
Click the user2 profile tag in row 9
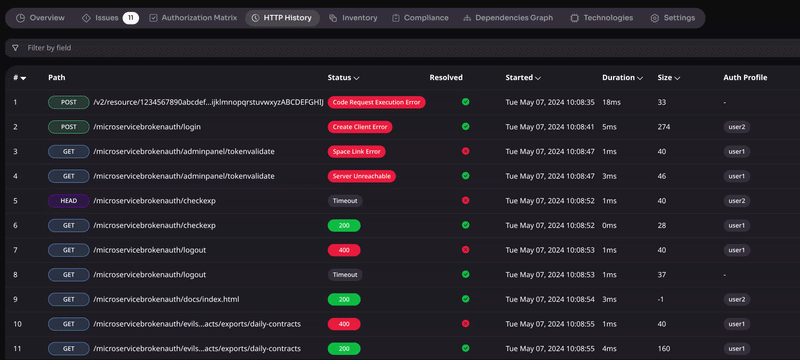click(737, 299)
